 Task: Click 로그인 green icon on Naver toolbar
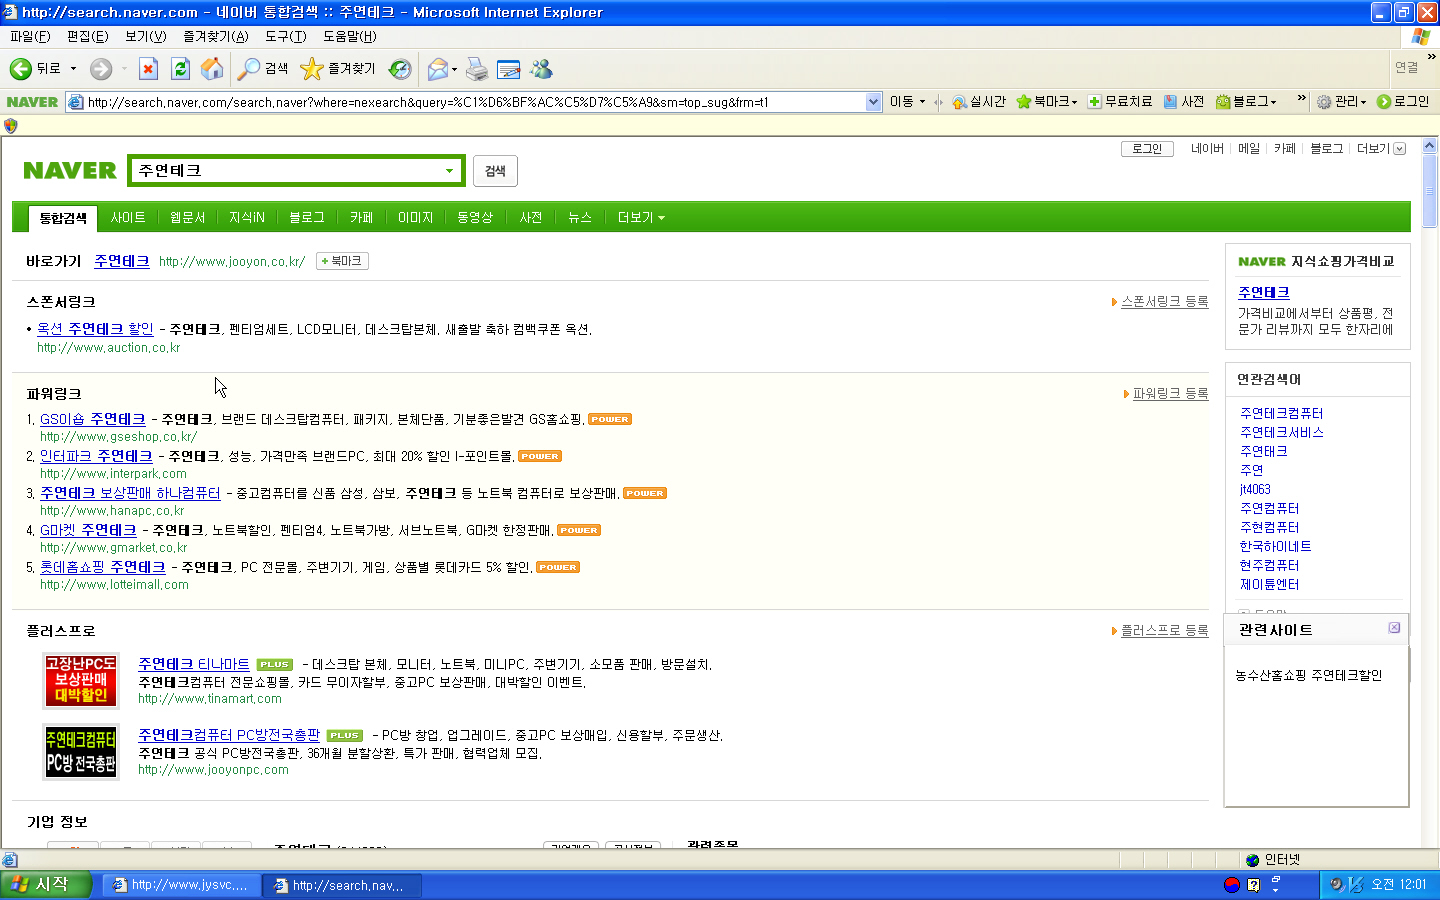(x=1403, y=102)
